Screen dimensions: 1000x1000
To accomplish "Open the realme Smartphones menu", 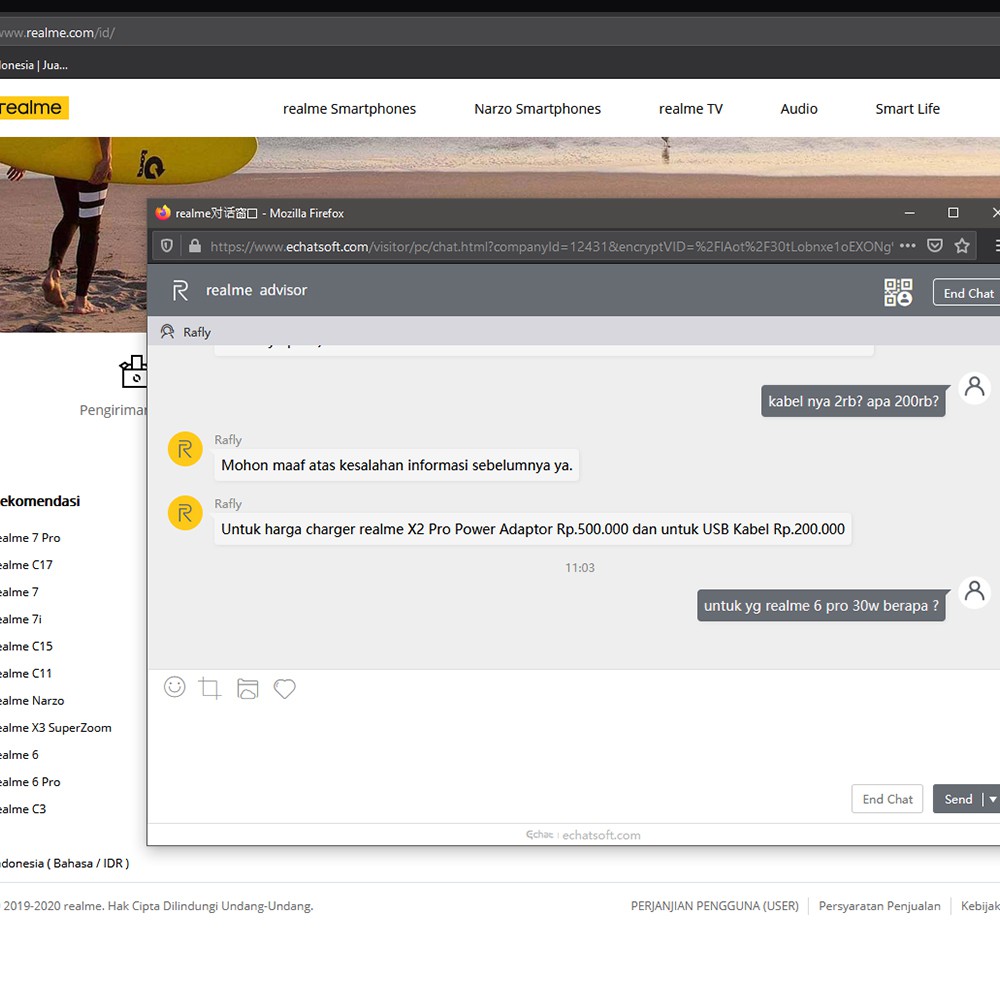I will coord(349,109).
